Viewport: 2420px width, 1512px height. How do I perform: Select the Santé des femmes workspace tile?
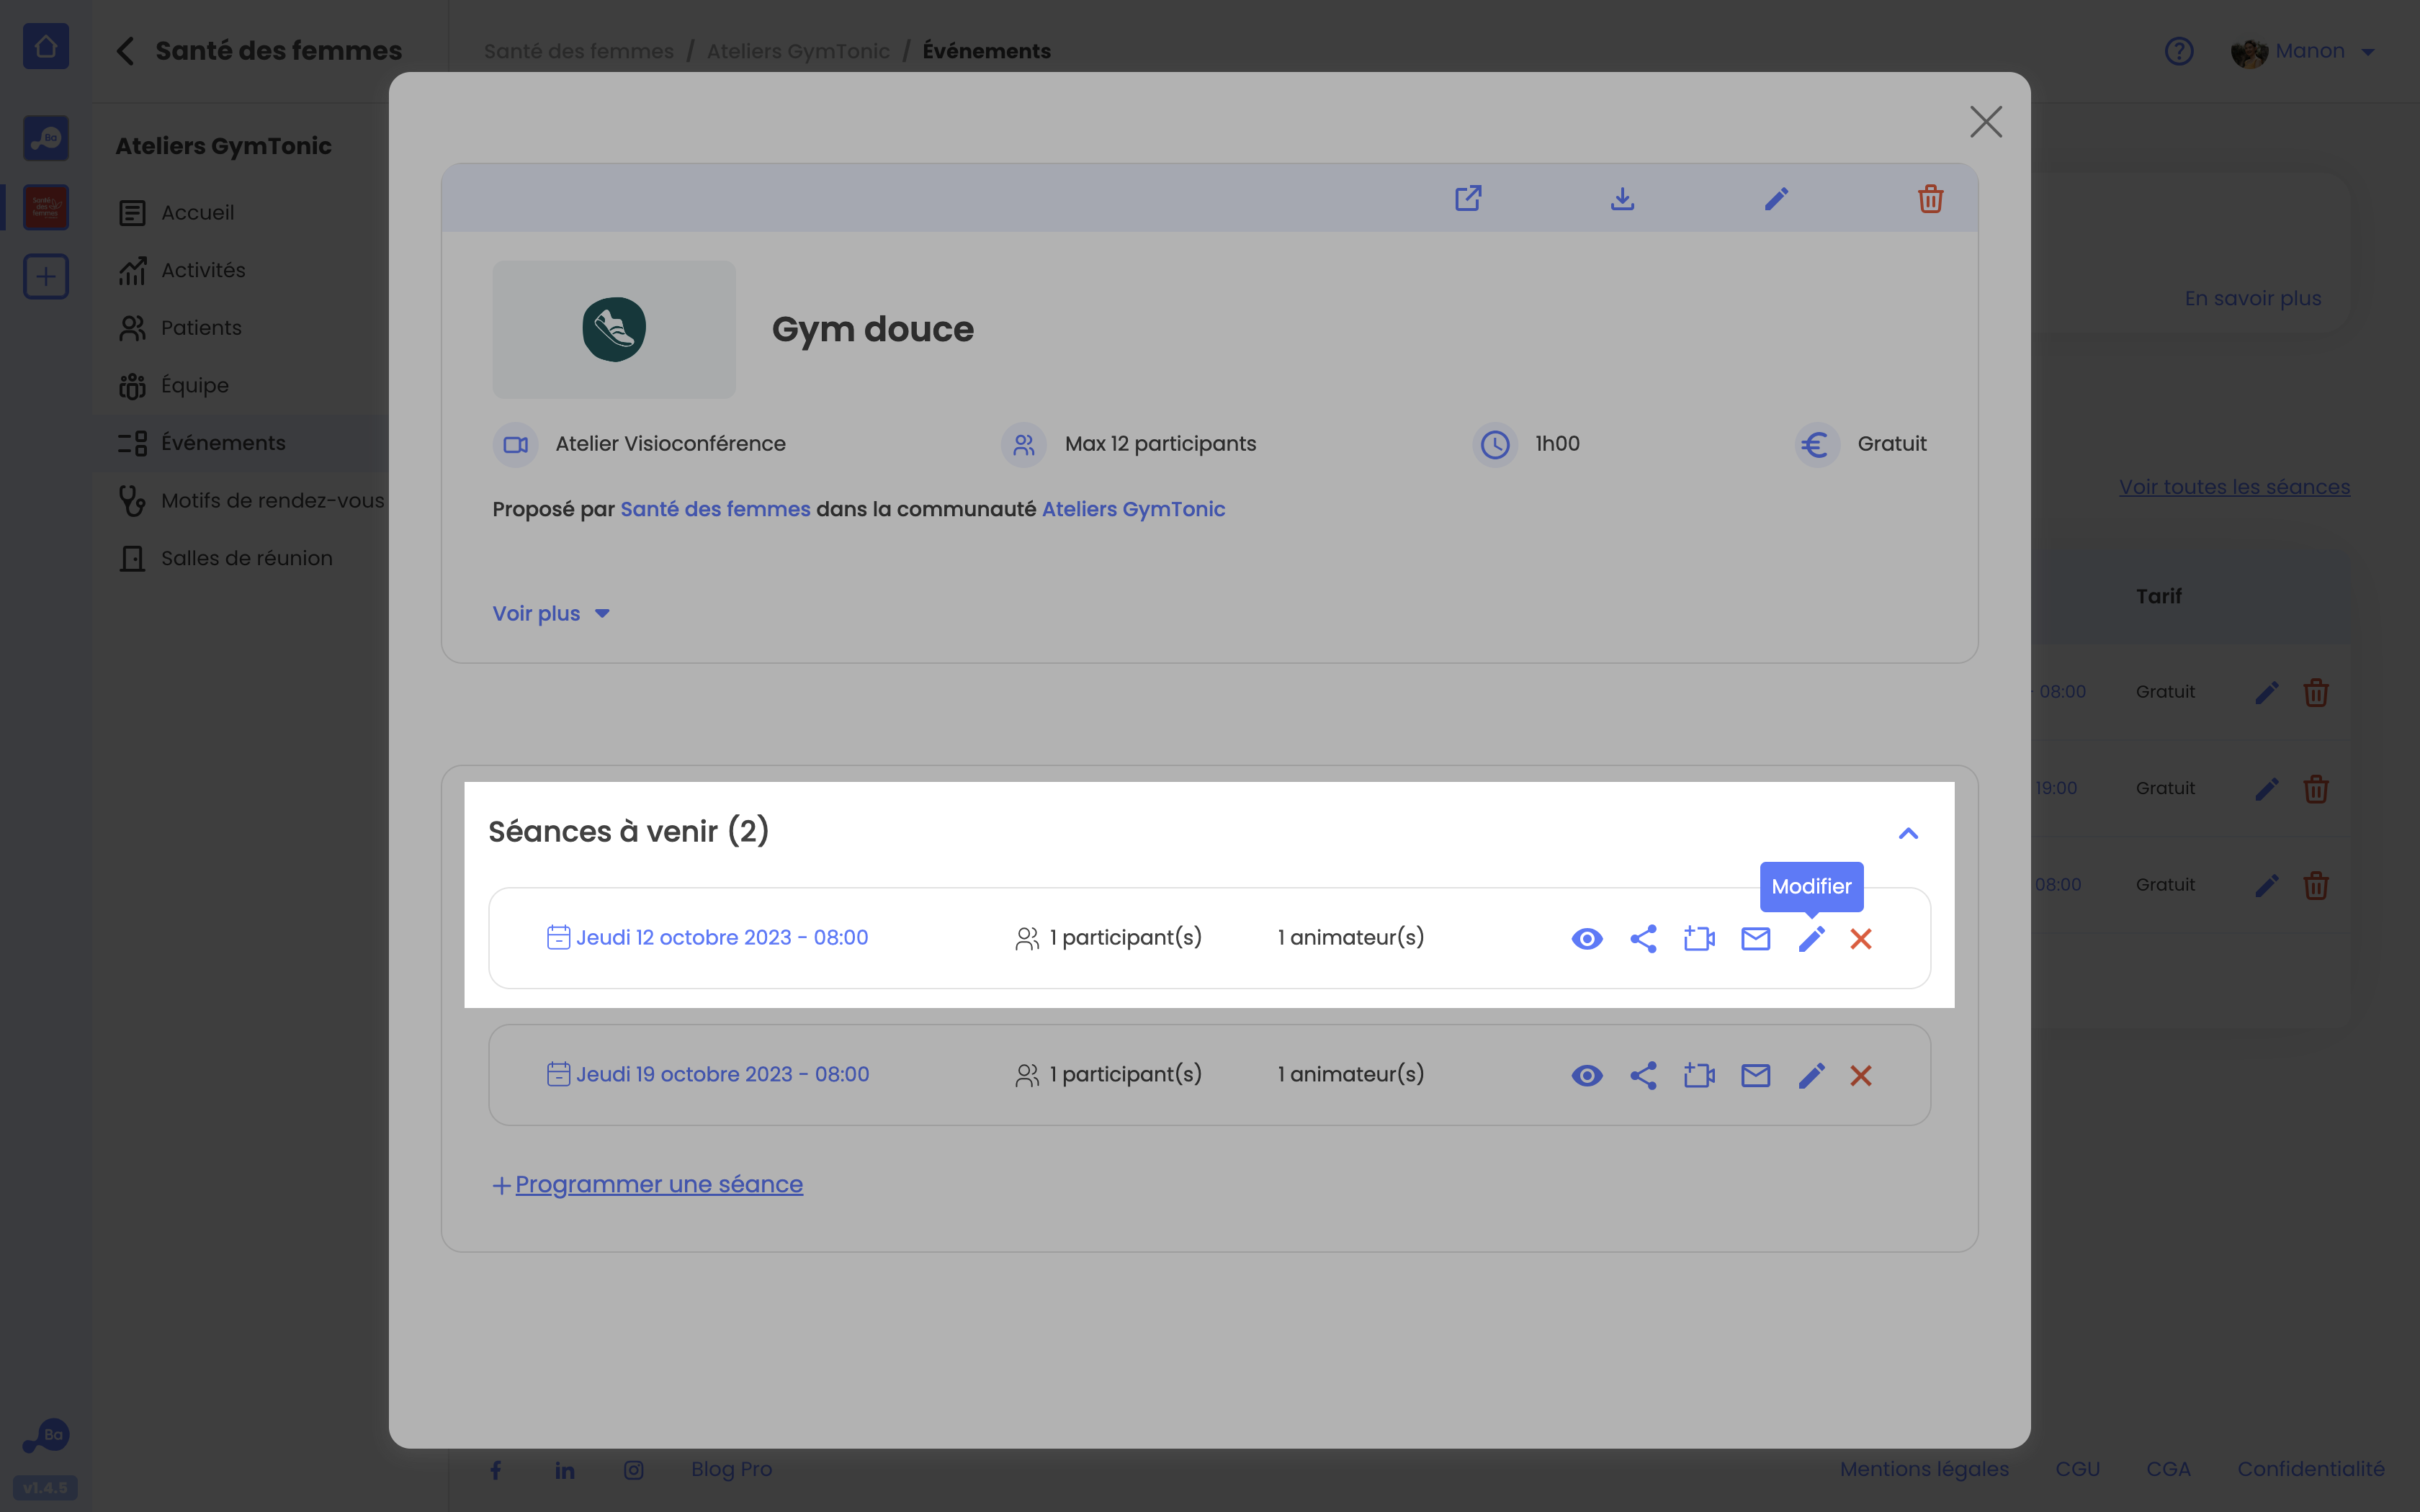pyautogui.click(x=46, y=207)
